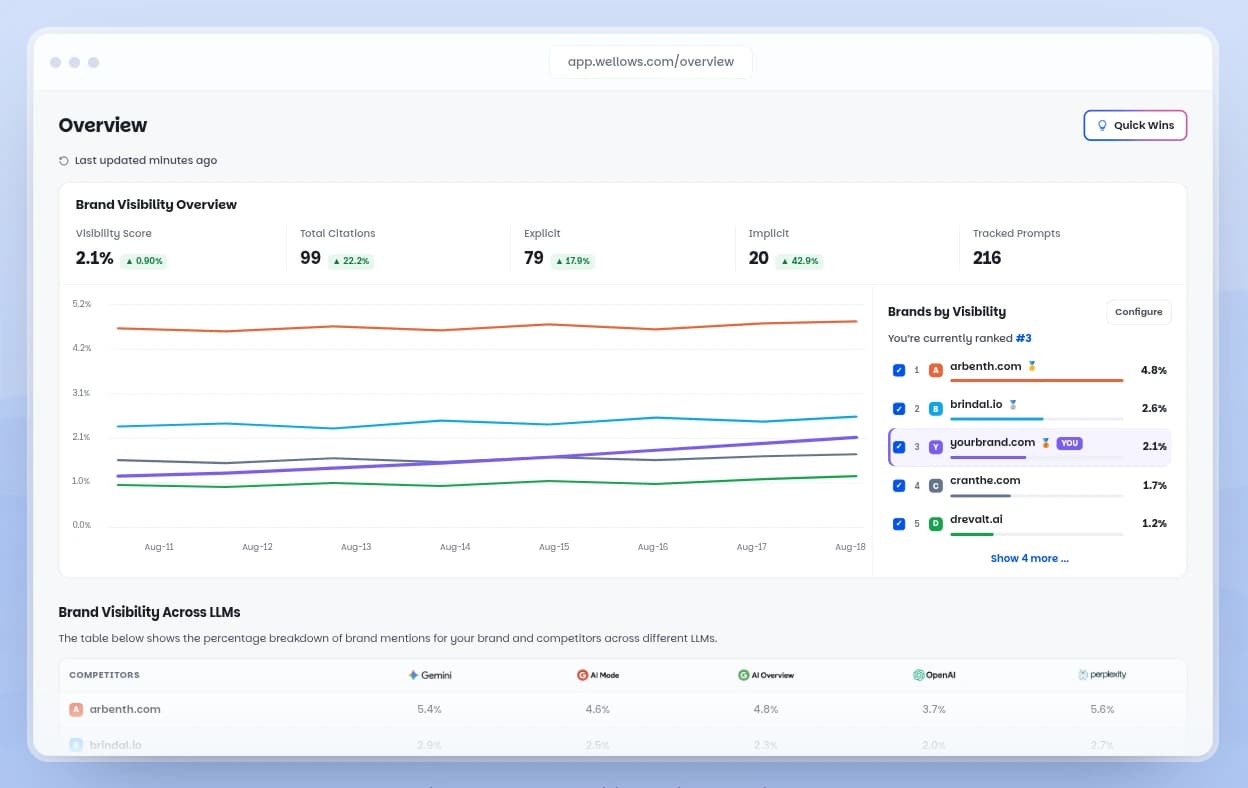Click the YOU badge on yourbrand.com
This screenshot has width=1248, height=788.
click(x=1070, y=442)
